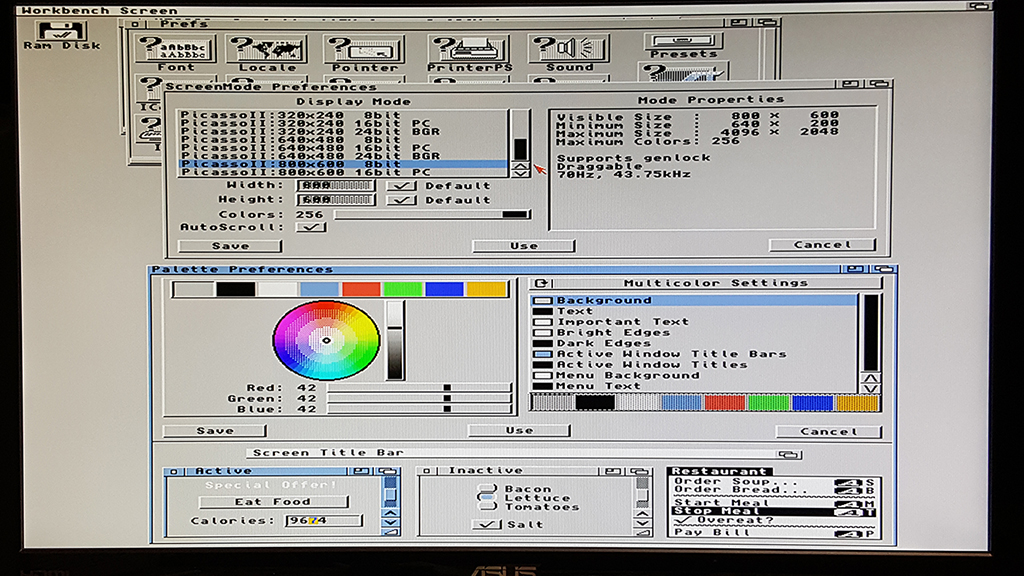Screen dimensions: 1024x576
Task: Click the Eat Food button
Action: [273, 502]
